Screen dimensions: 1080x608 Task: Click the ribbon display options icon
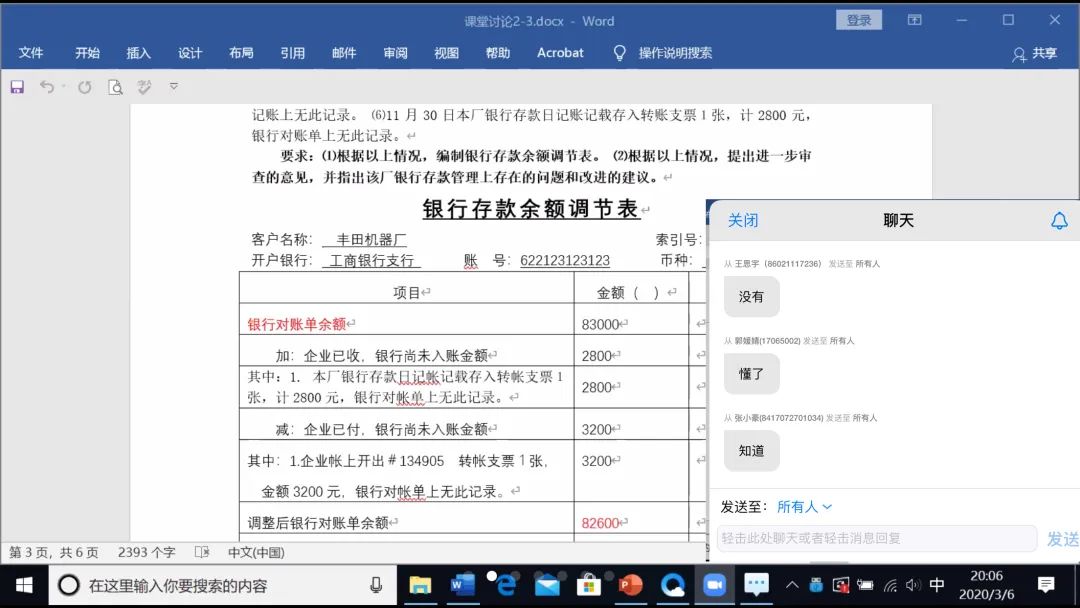pos(914,20)
